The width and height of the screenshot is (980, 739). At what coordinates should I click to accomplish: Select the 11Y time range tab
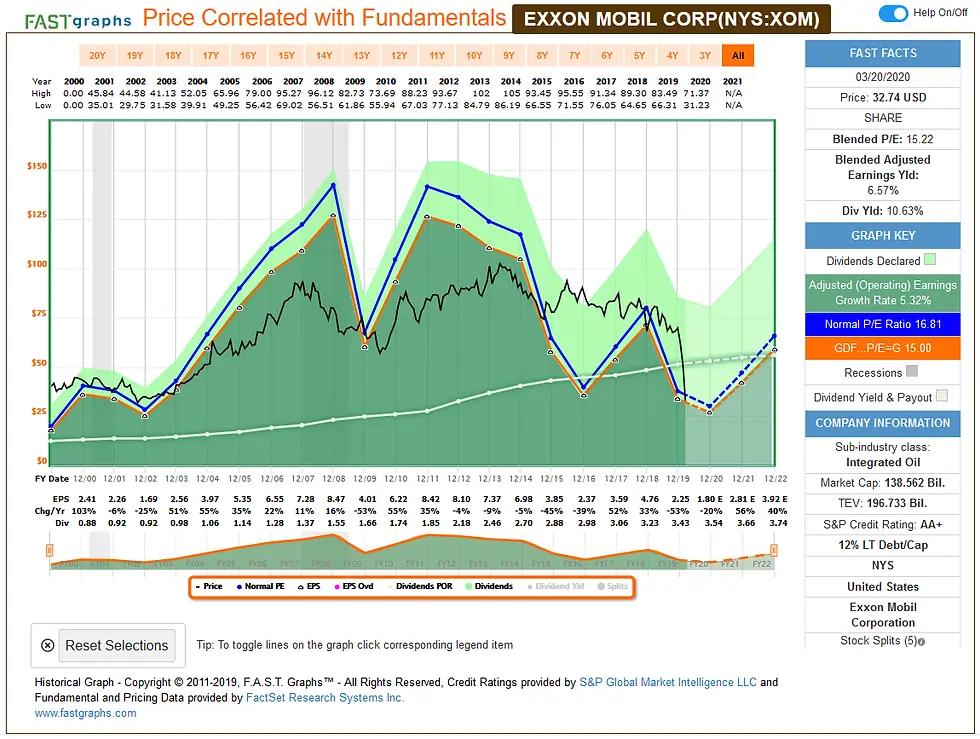tap(437, 56)
